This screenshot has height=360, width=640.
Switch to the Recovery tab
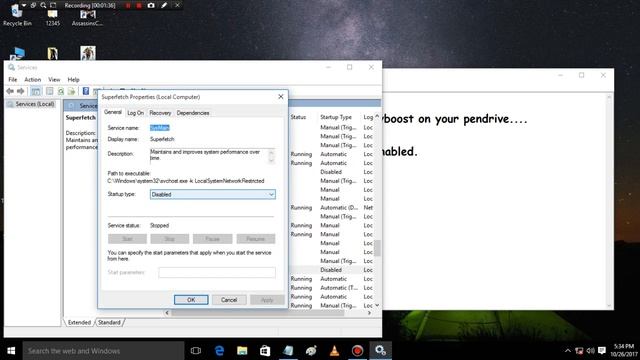[160, 113]
